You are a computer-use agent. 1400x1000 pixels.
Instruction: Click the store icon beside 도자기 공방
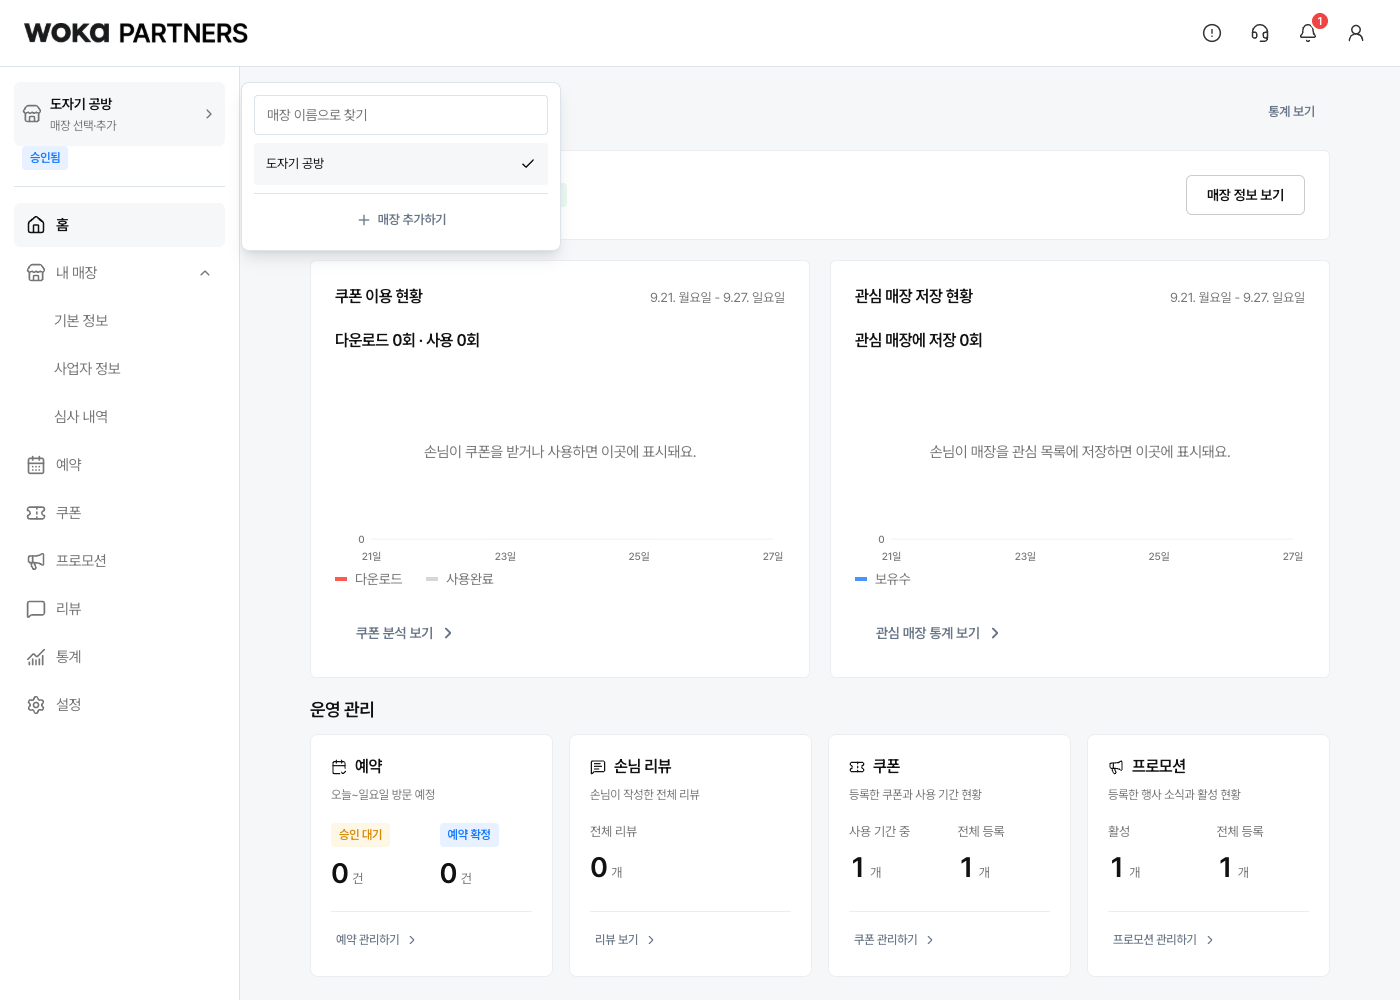tap(32, 114)
